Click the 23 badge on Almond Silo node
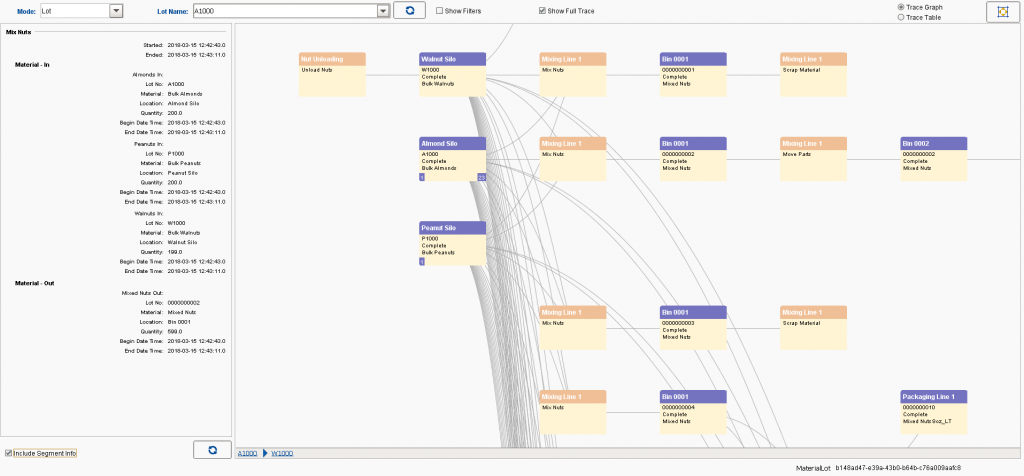 point(482,178)
